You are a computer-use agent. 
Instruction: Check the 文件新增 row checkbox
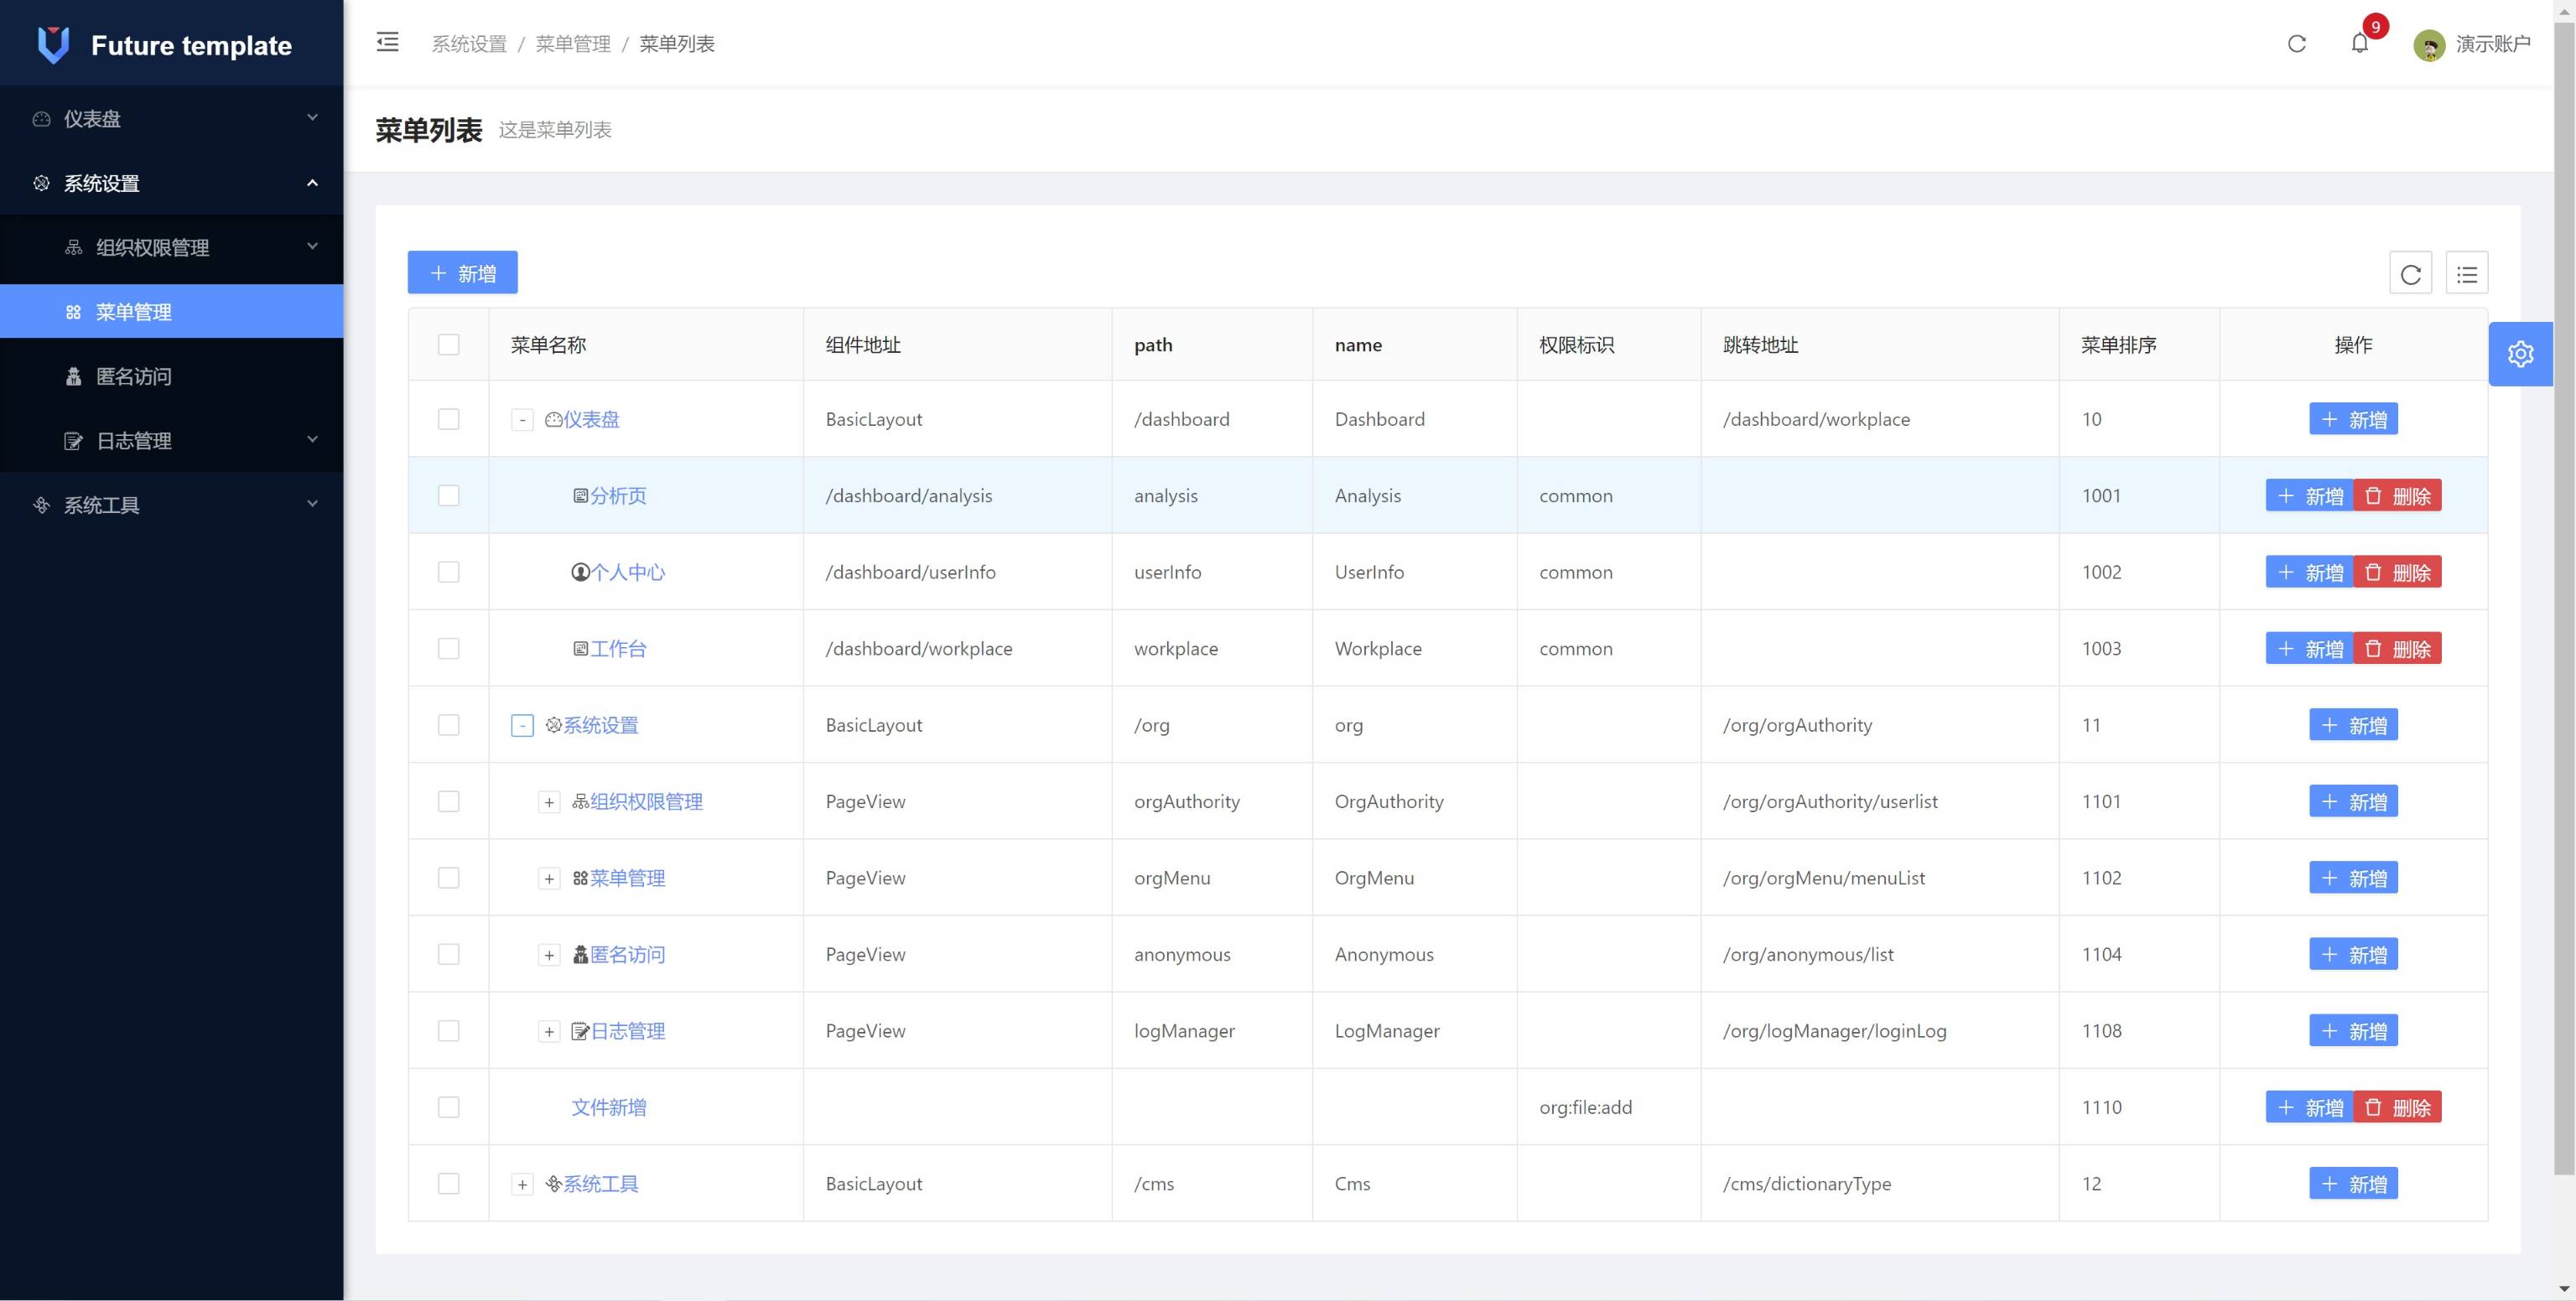[448, 1107]
